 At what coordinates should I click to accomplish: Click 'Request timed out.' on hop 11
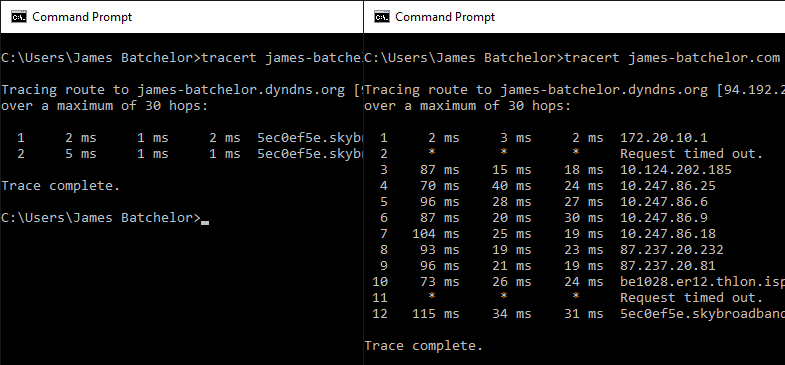[691, 298]
